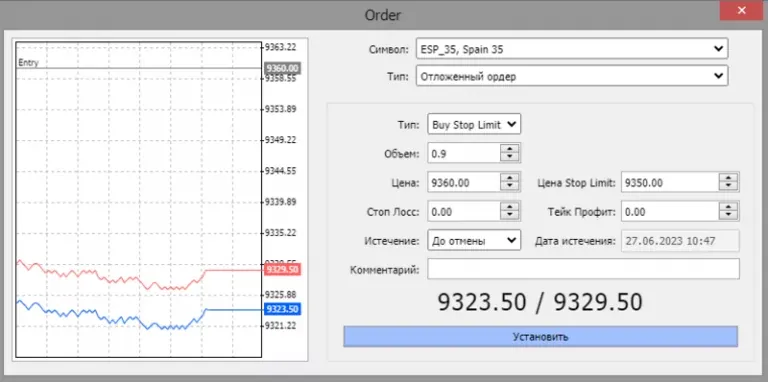The height and width of the screenshot is (382, 768).
Task: Click the 9321.22 price axis value
Action: tap(281, 325)
